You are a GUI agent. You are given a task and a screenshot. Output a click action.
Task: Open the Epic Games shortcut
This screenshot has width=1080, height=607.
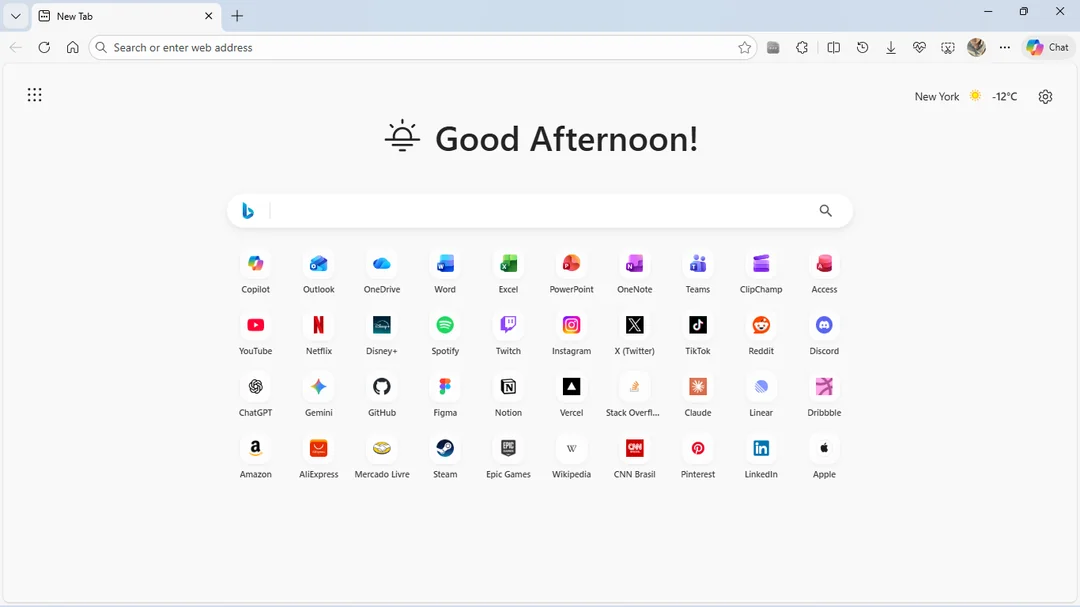coord(508,457)
